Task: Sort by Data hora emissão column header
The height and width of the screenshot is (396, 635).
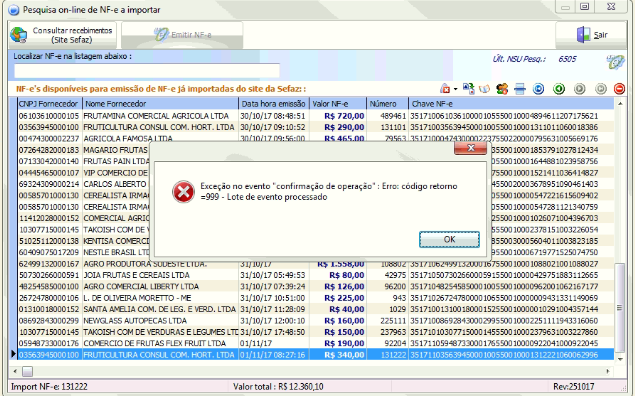Action: (x=274, y=104)
